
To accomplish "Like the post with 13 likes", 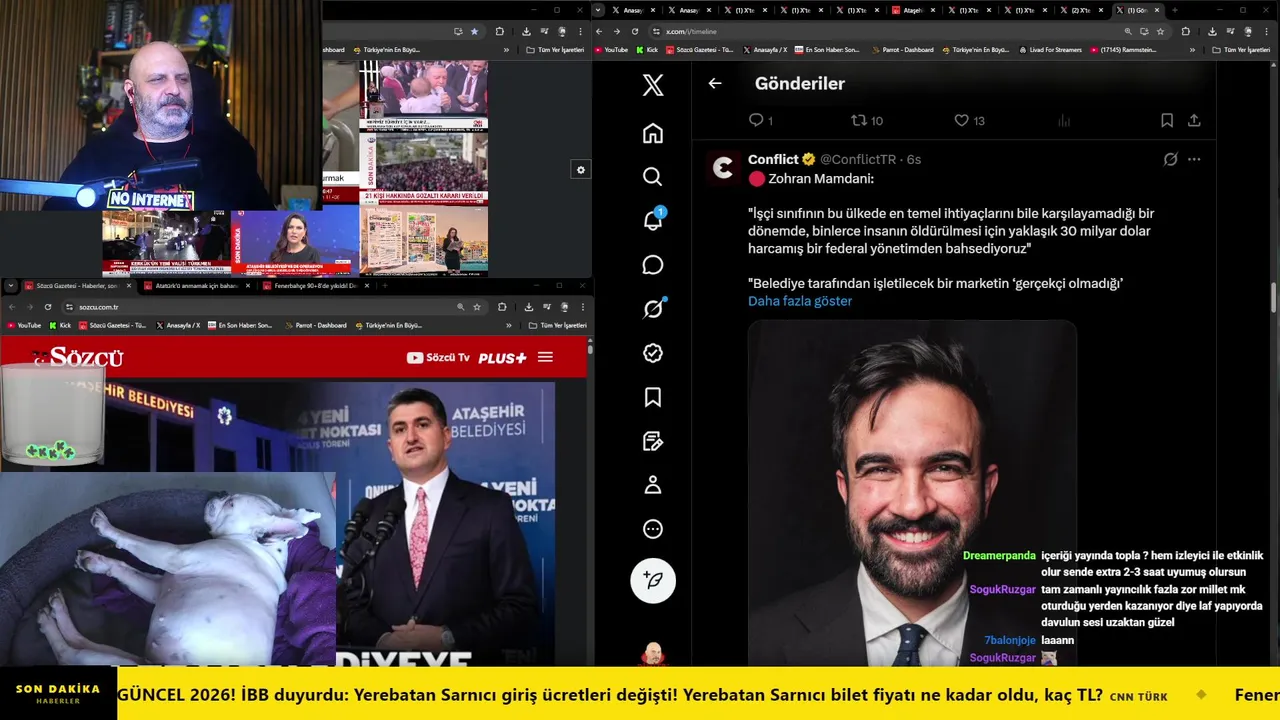I will [969, 120].
